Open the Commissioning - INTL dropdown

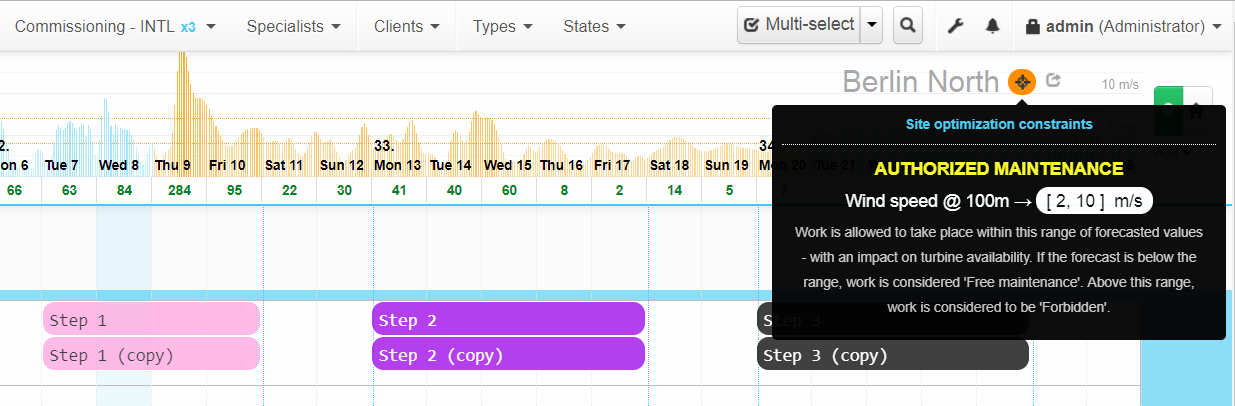(115, 27)
